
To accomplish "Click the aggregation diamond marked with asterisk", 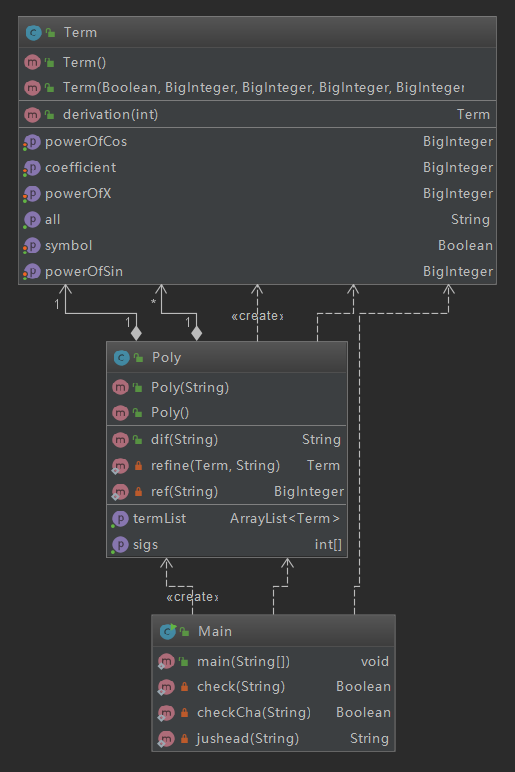I will tap(196, 333).
